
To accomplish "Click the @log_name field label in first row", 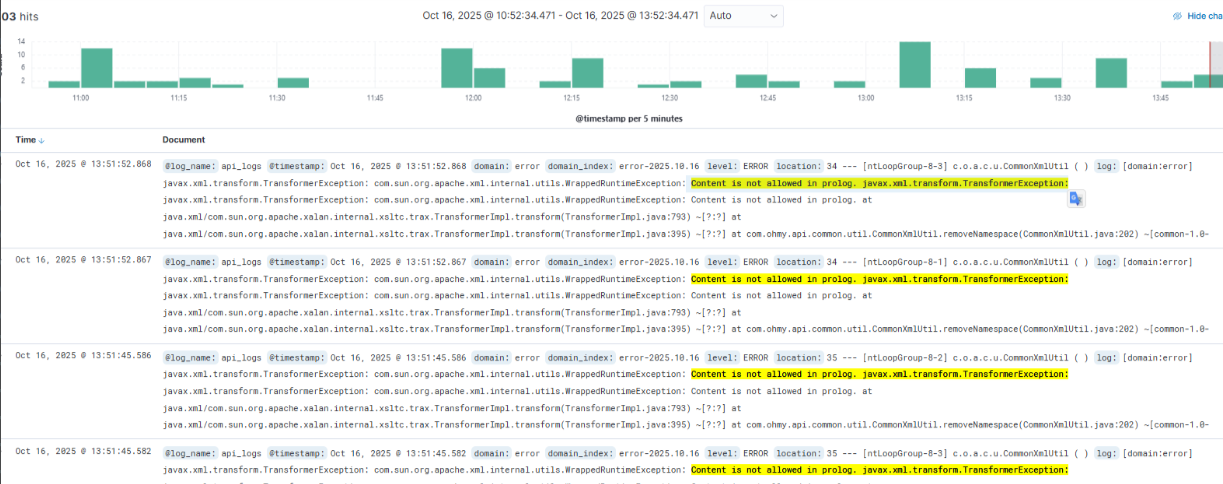I will [190, 165].
